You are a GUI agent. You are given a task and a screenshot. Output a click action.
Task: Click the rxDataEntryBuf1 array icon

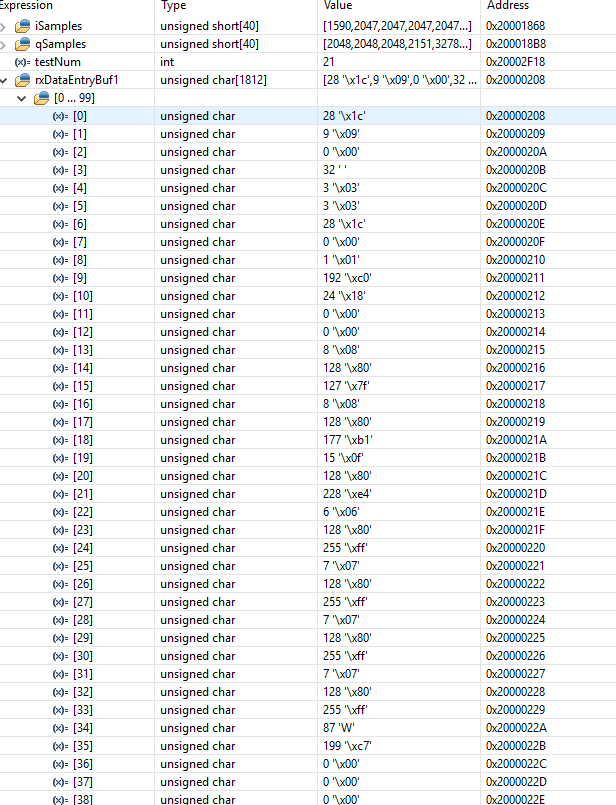point(23,80)
